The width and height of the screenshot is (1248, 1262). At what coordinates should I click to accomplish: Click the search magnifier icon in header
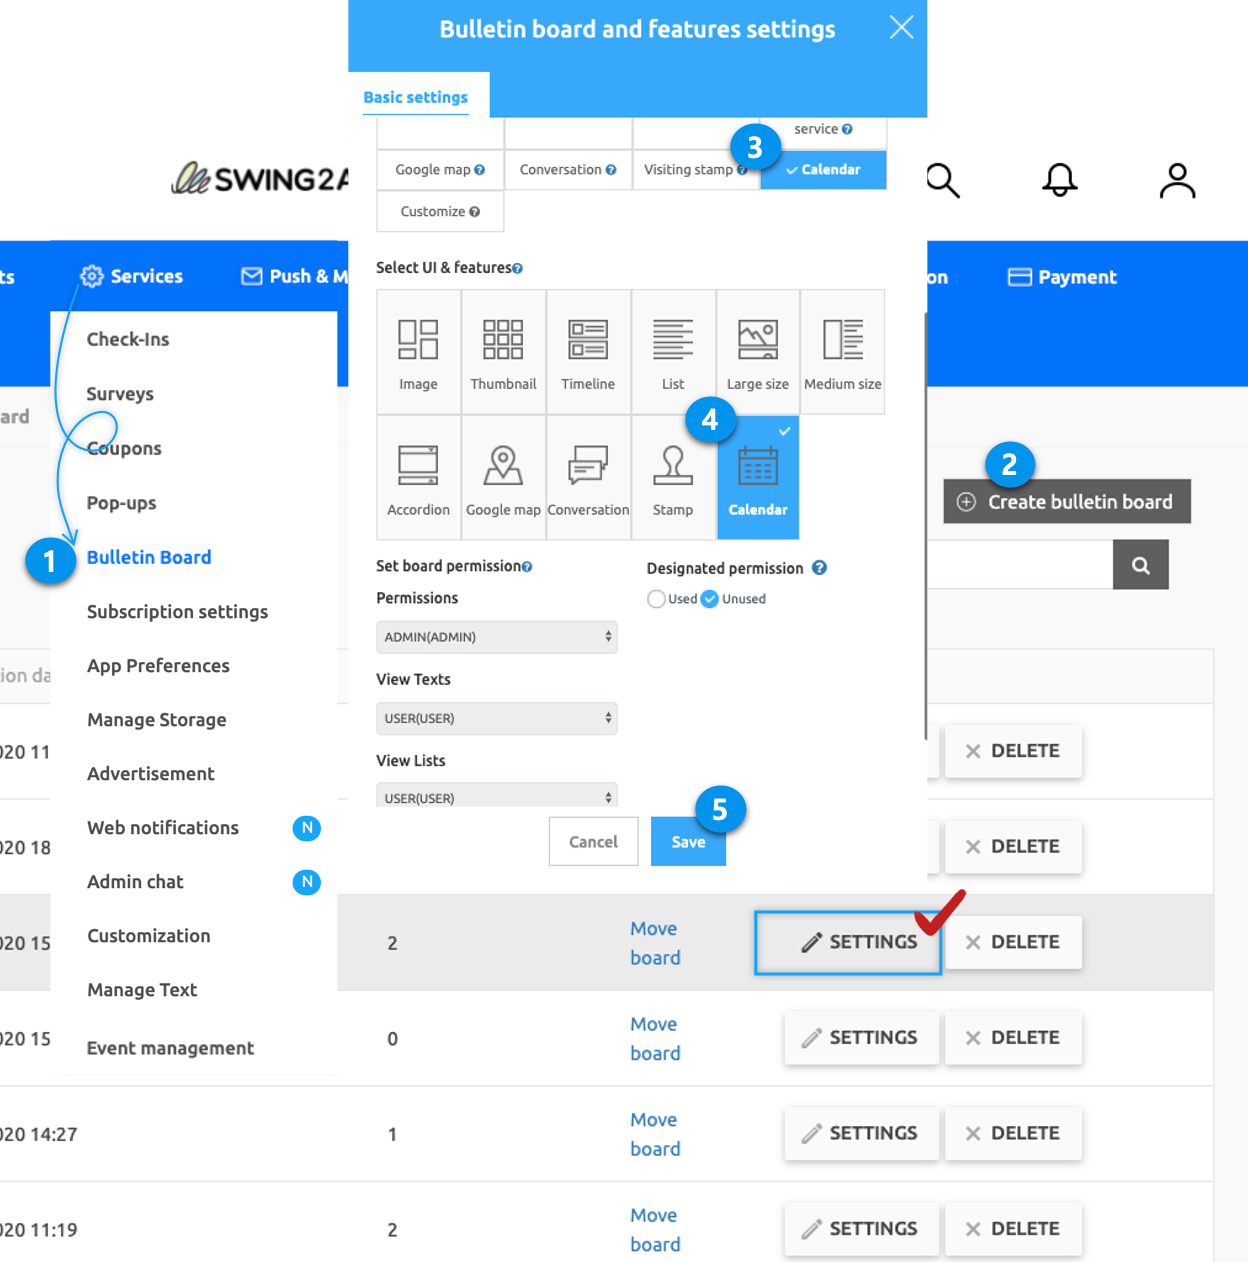[x=942, y=181]
